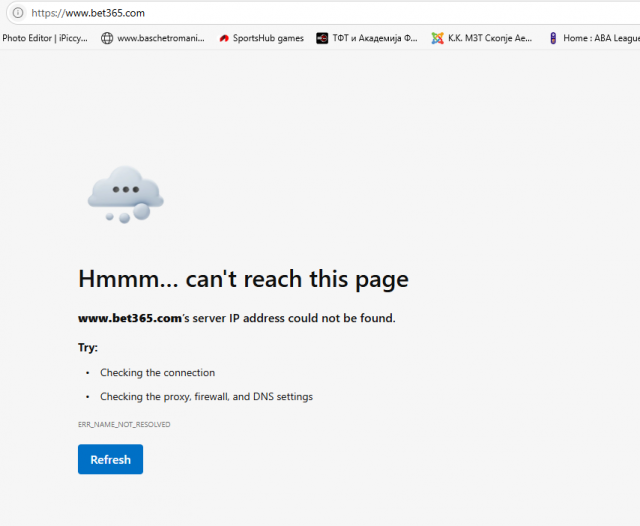The width and height of the screenshot is (640, 526).
Task: Click the ERR_NAME_NOT_RESOLVED error code
Action: 124,424
